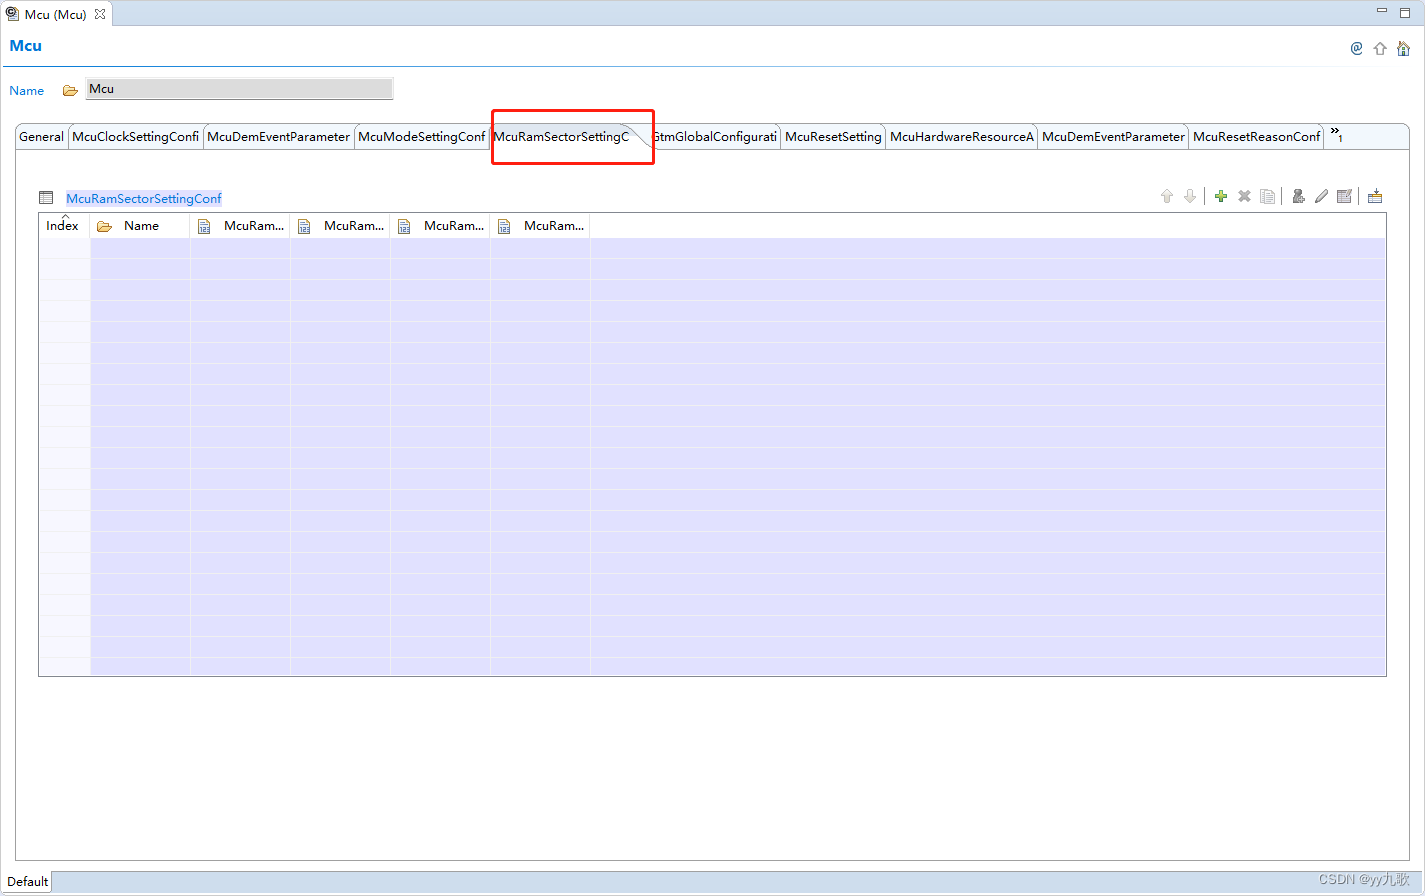1425x896 pixels.
Task: Open the McuDemEventParameter tab before McuResetReasonConf
Action: [x=1113, y=137]
